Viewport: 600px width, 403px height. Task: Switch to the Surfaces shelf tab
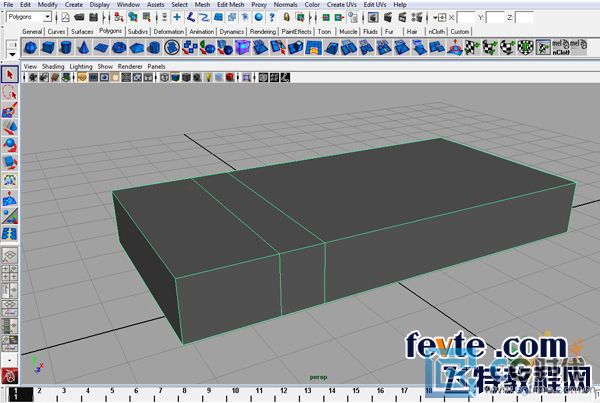click(82, 31)
